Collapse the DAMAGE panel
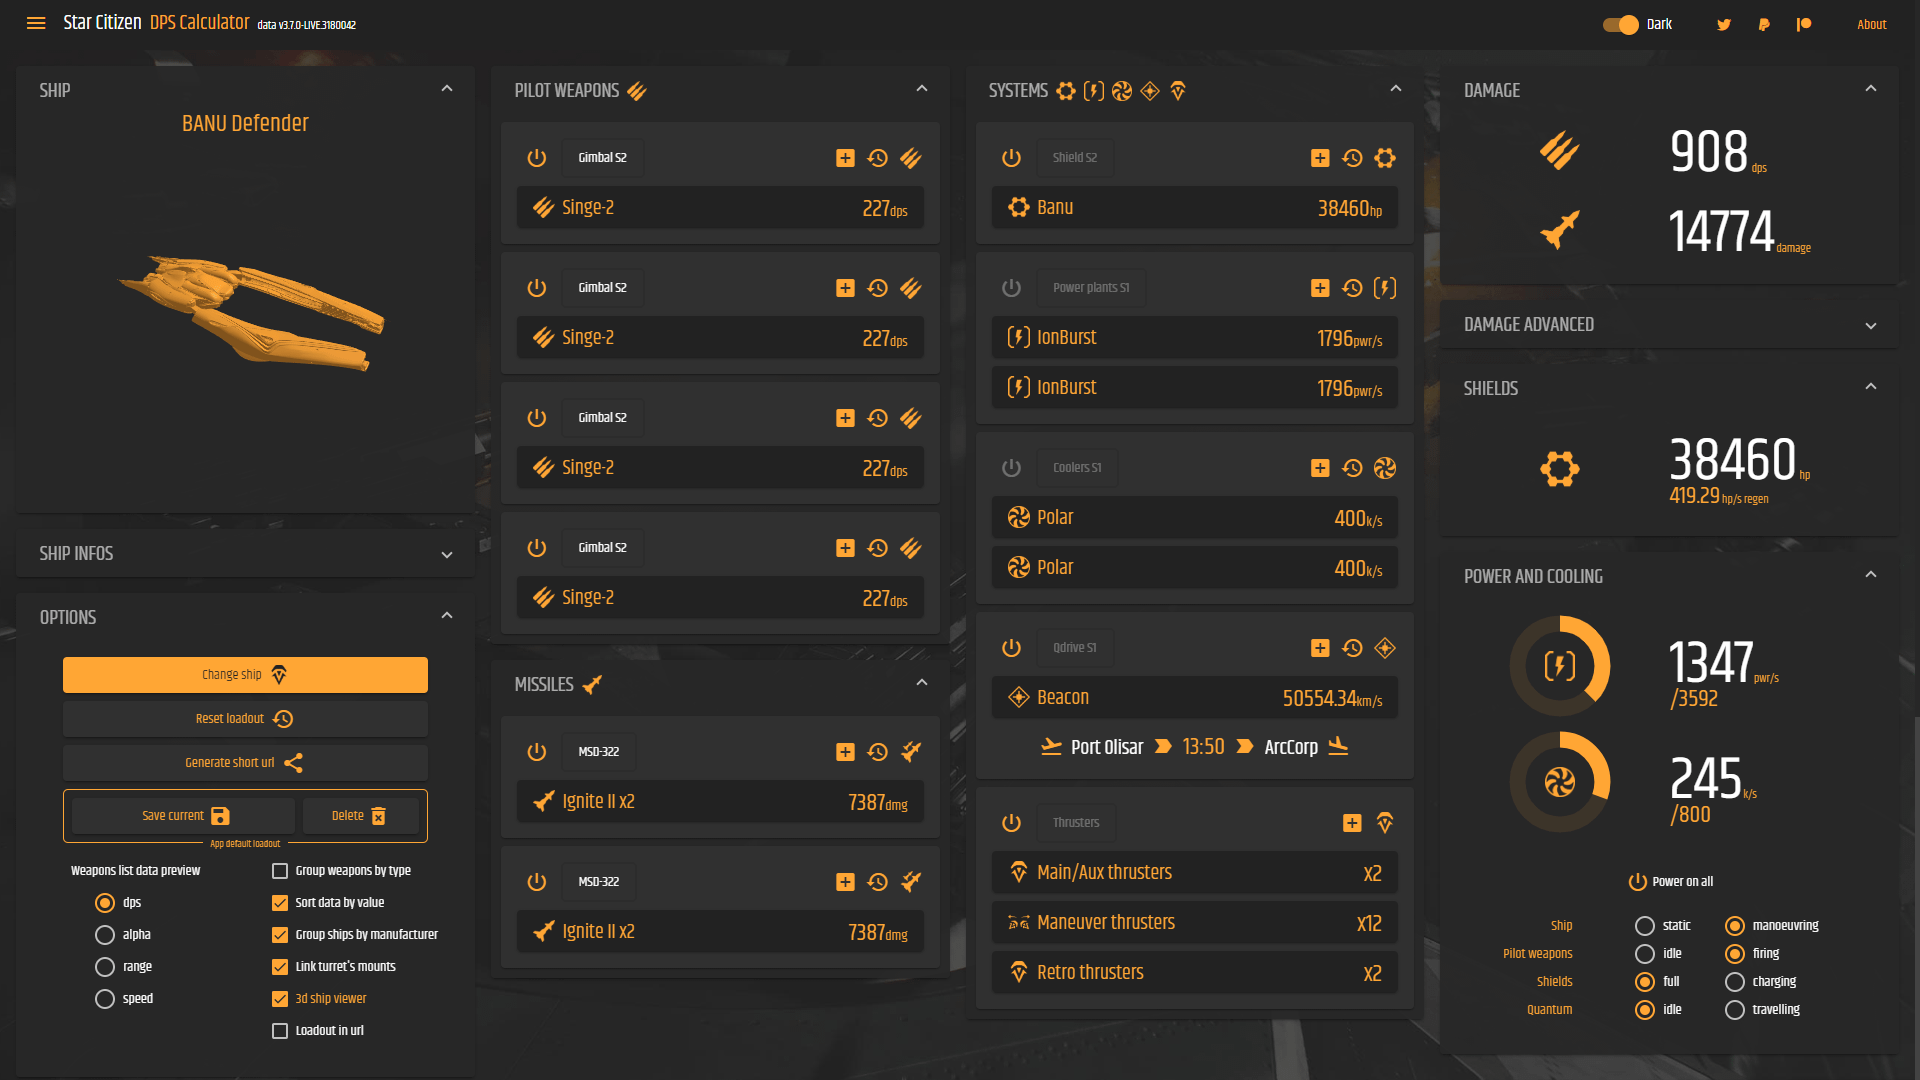This screenshot has height=1080, width=1920. tap(1871, 89)
